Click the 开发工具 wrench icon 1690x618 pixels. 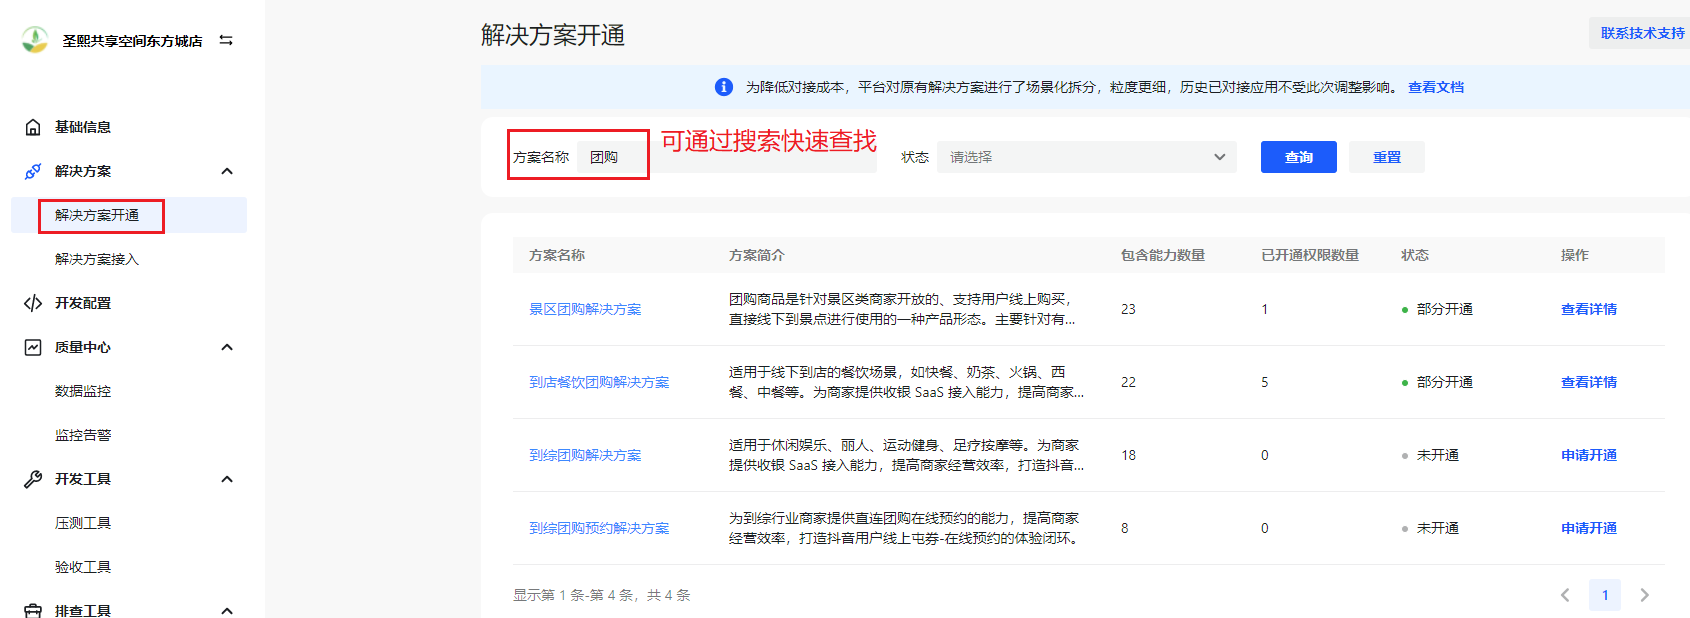33,479
